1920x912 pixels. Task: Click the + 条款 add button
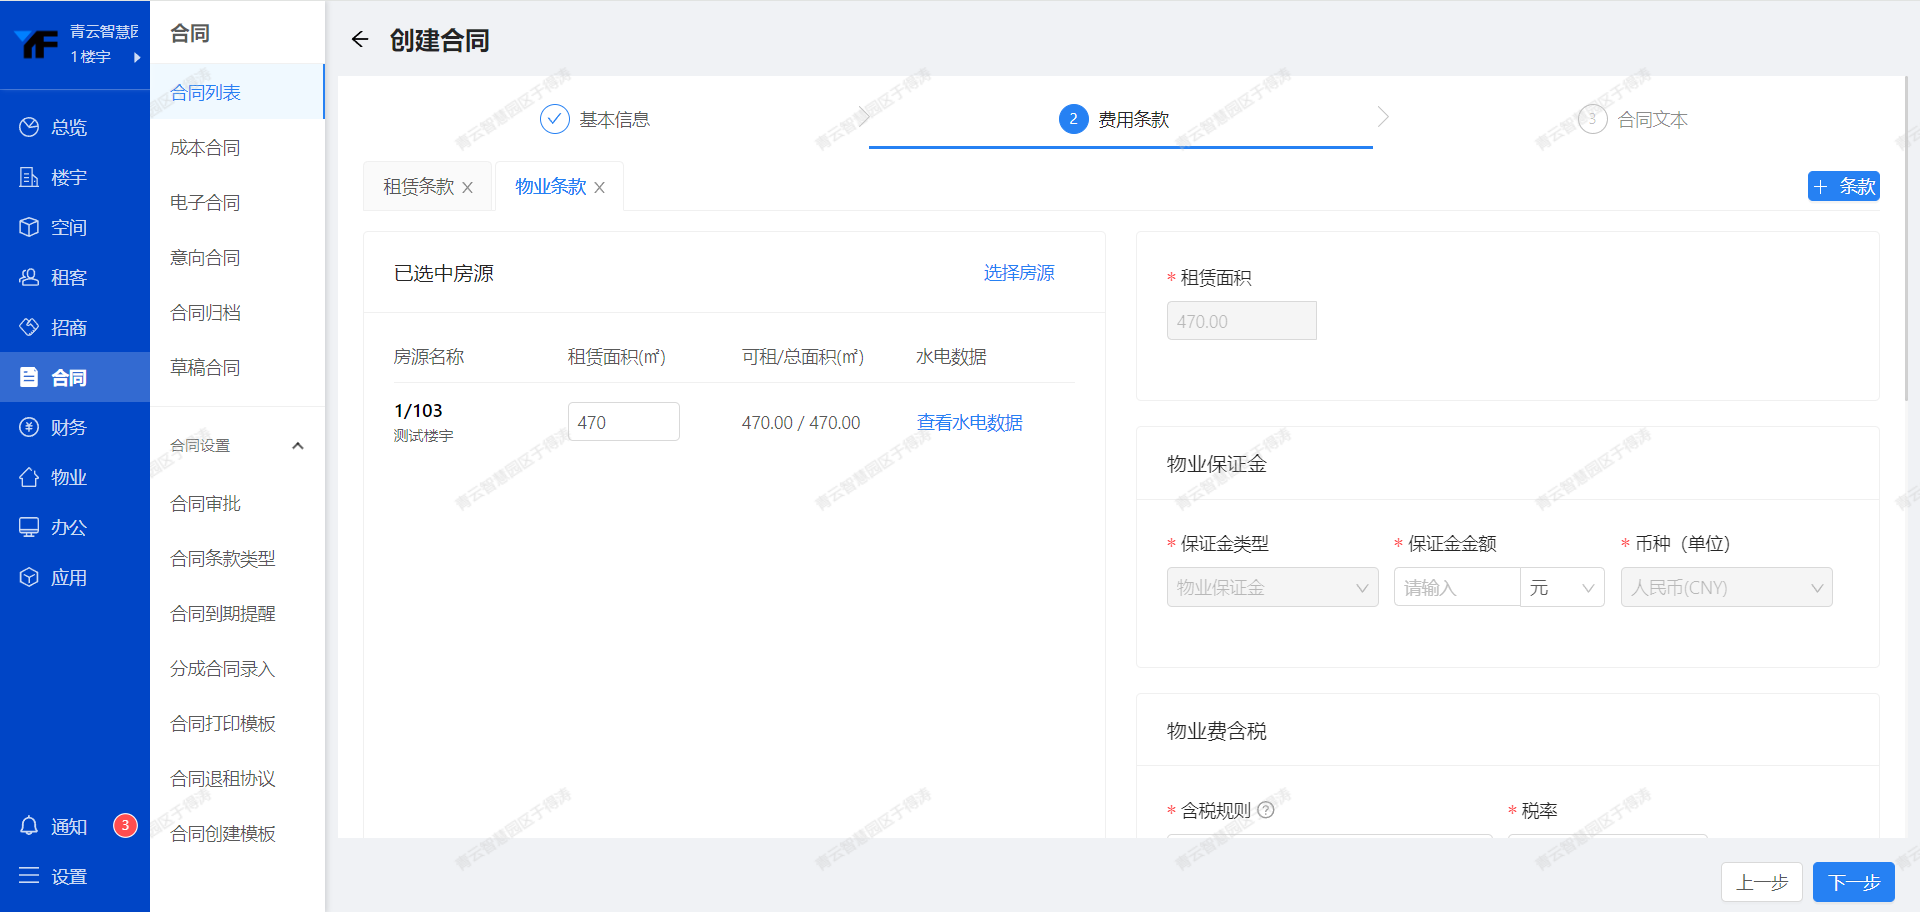tap(1843, 186)
